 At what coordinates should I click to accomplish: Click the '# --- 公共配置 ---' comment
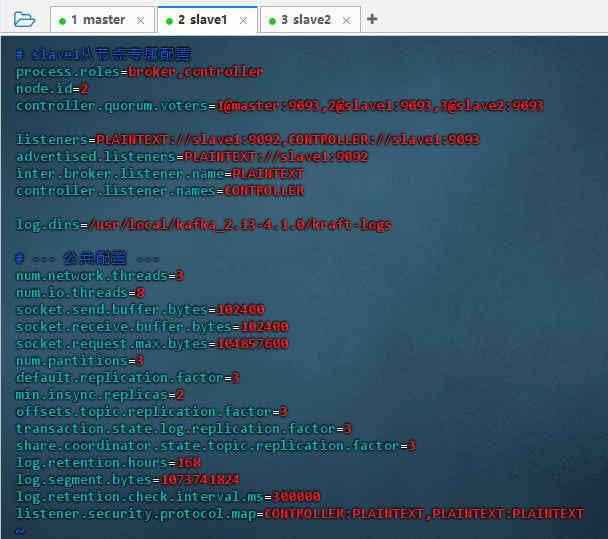click(87, 258)
